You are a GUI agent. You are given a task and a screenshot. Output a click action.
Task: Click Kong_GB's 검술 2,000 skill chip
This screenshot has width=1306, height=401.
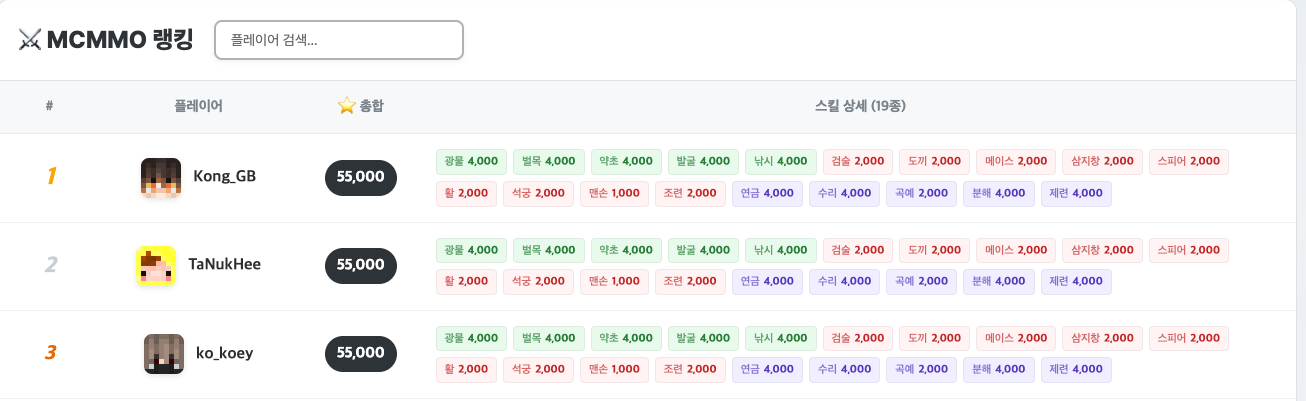(858, 161)
